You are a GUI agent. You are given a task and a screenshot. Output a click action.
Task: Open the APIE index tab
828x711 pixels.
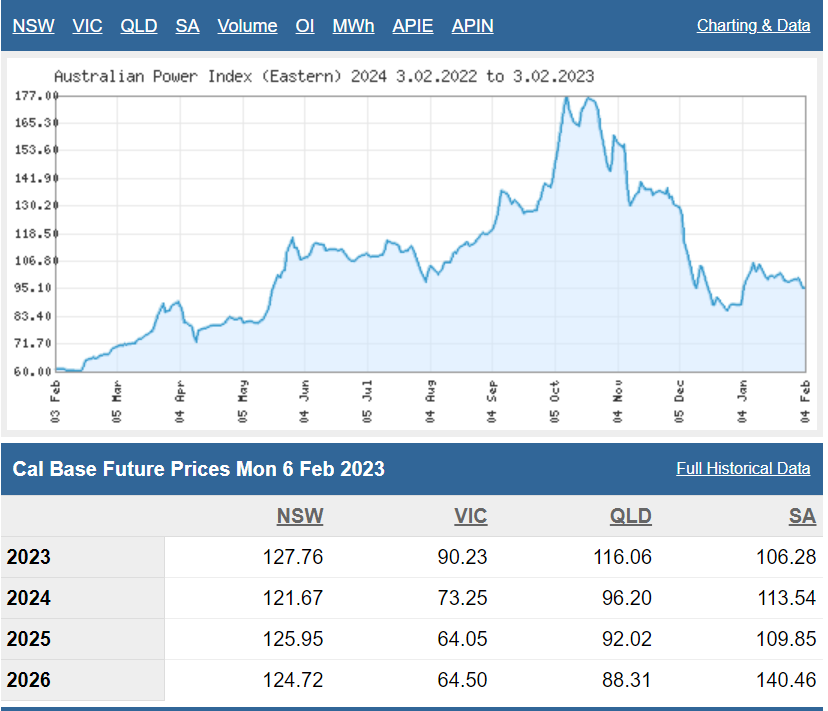[413, 26]
